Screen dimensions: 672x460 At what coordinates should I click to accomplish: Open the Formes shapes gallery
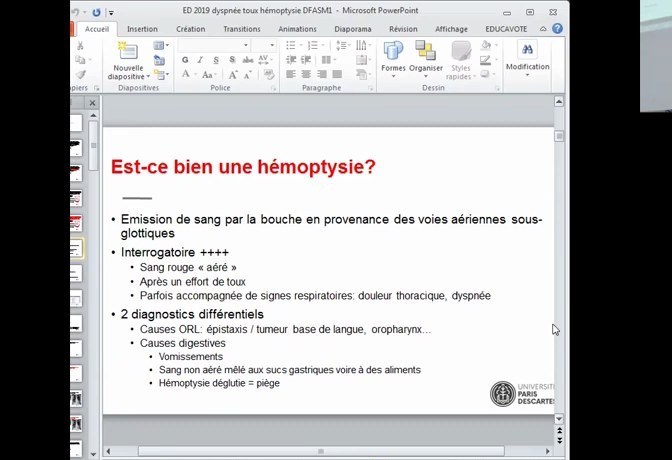393,59
